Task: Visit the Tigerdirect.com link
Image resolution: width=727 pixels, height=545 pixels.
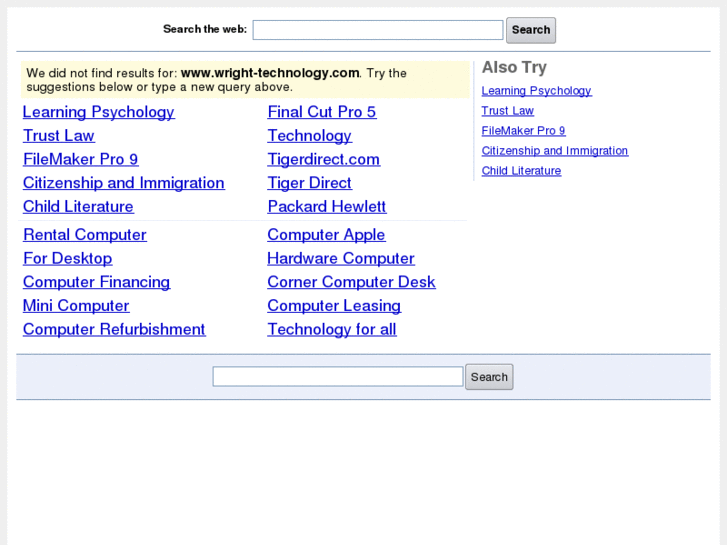Action: 324,159
